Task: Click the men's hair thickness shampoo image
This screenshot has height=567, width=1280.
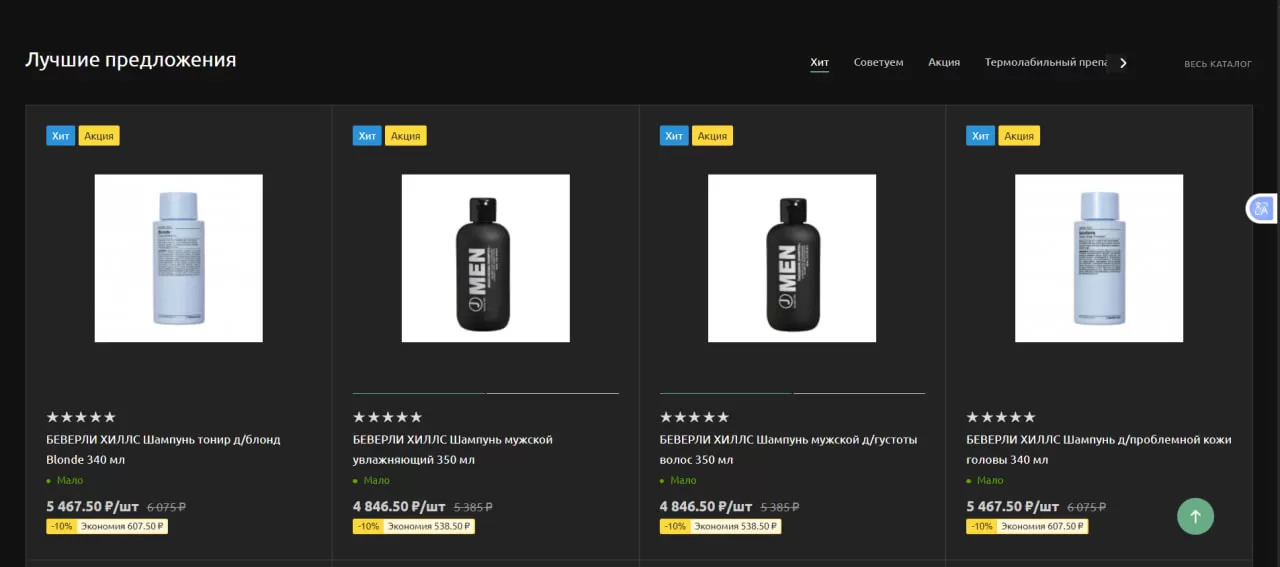Action: point(792,258)
